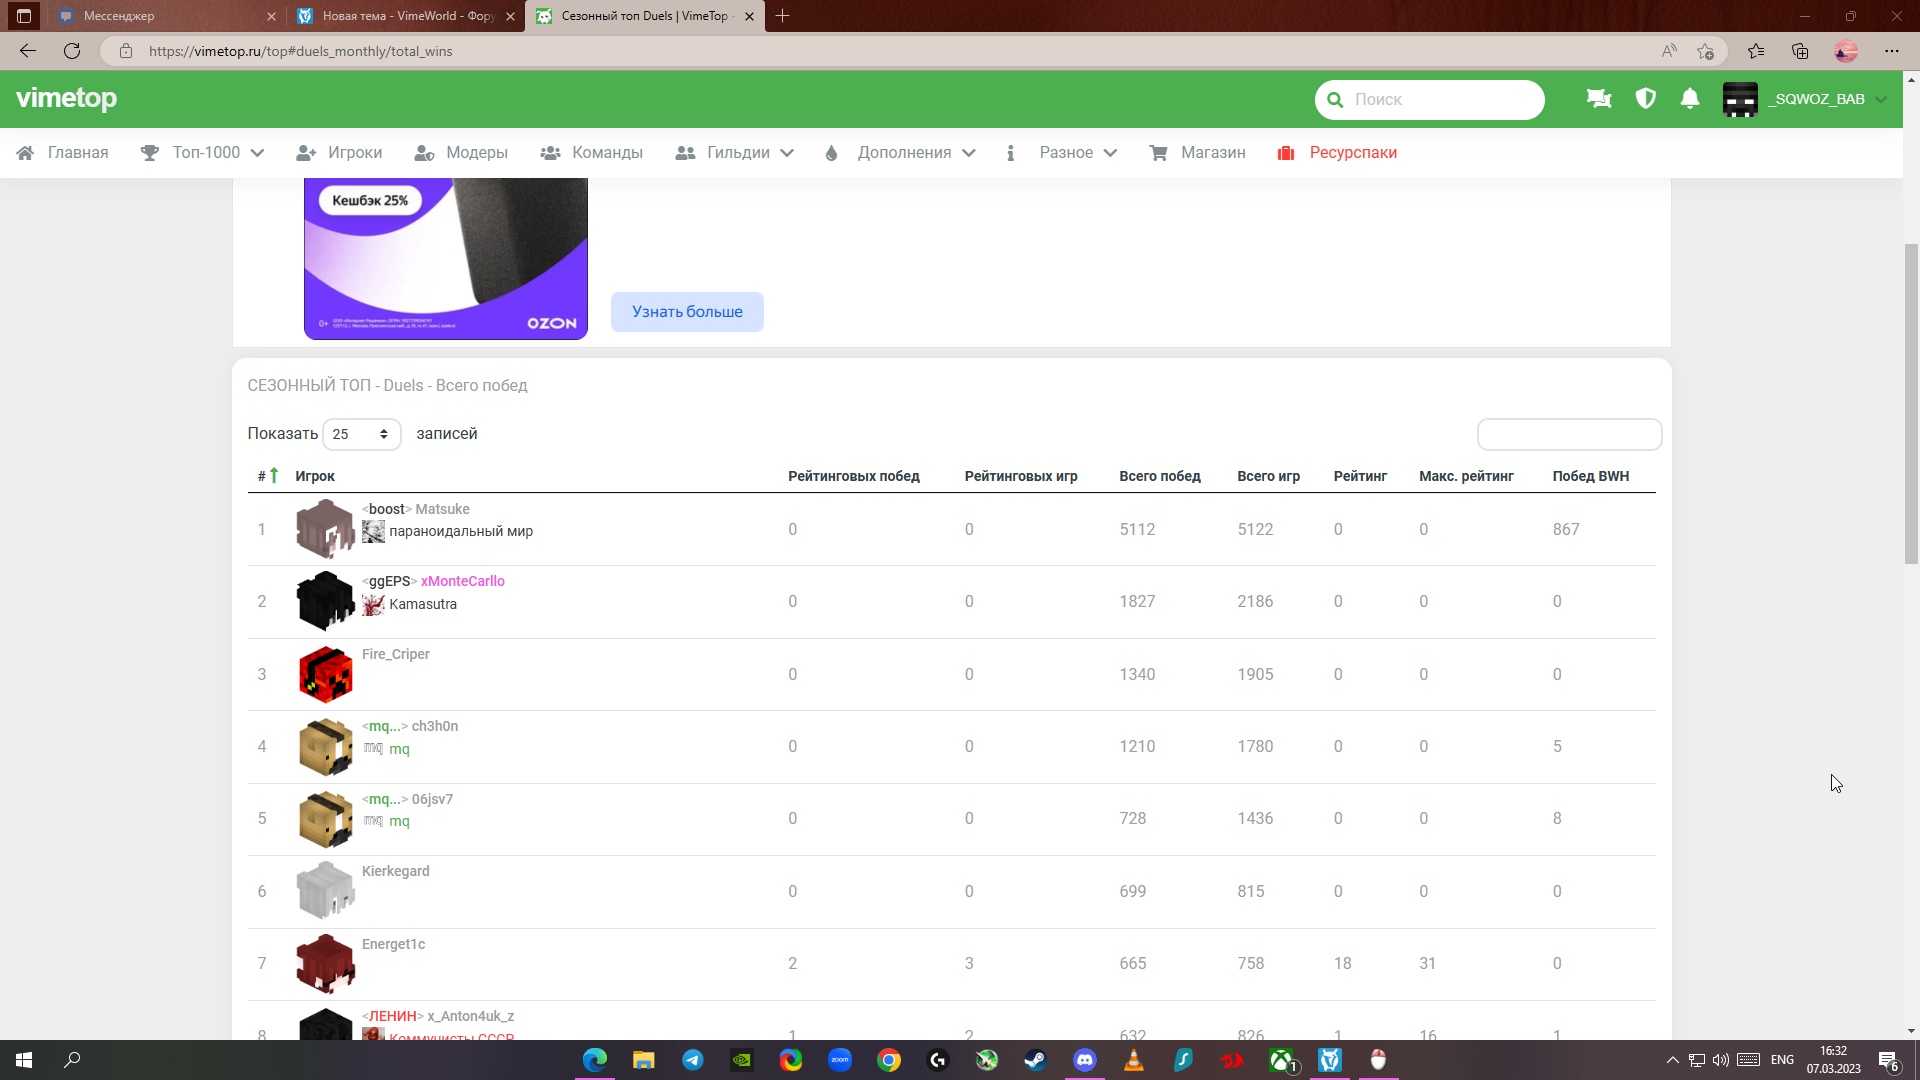Image resolution: width=1920 pixels, height=1080 pixels.
Task: Open Discord from the taskbar
Action: 1084,1060
